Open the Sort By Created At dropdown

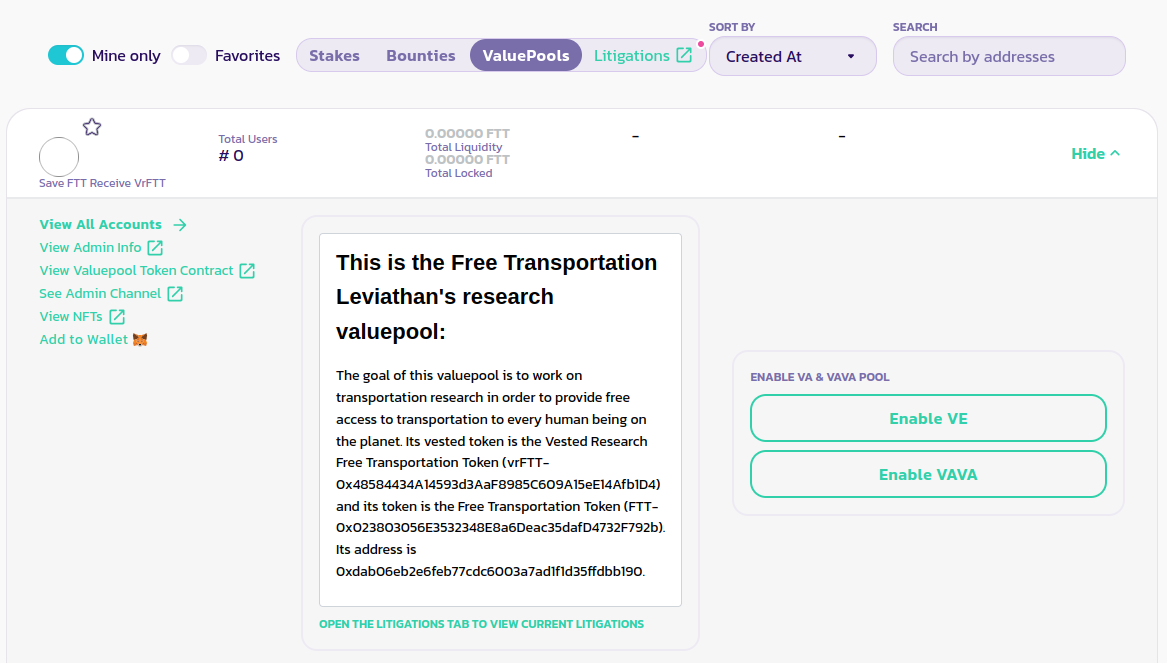[792, 57]
